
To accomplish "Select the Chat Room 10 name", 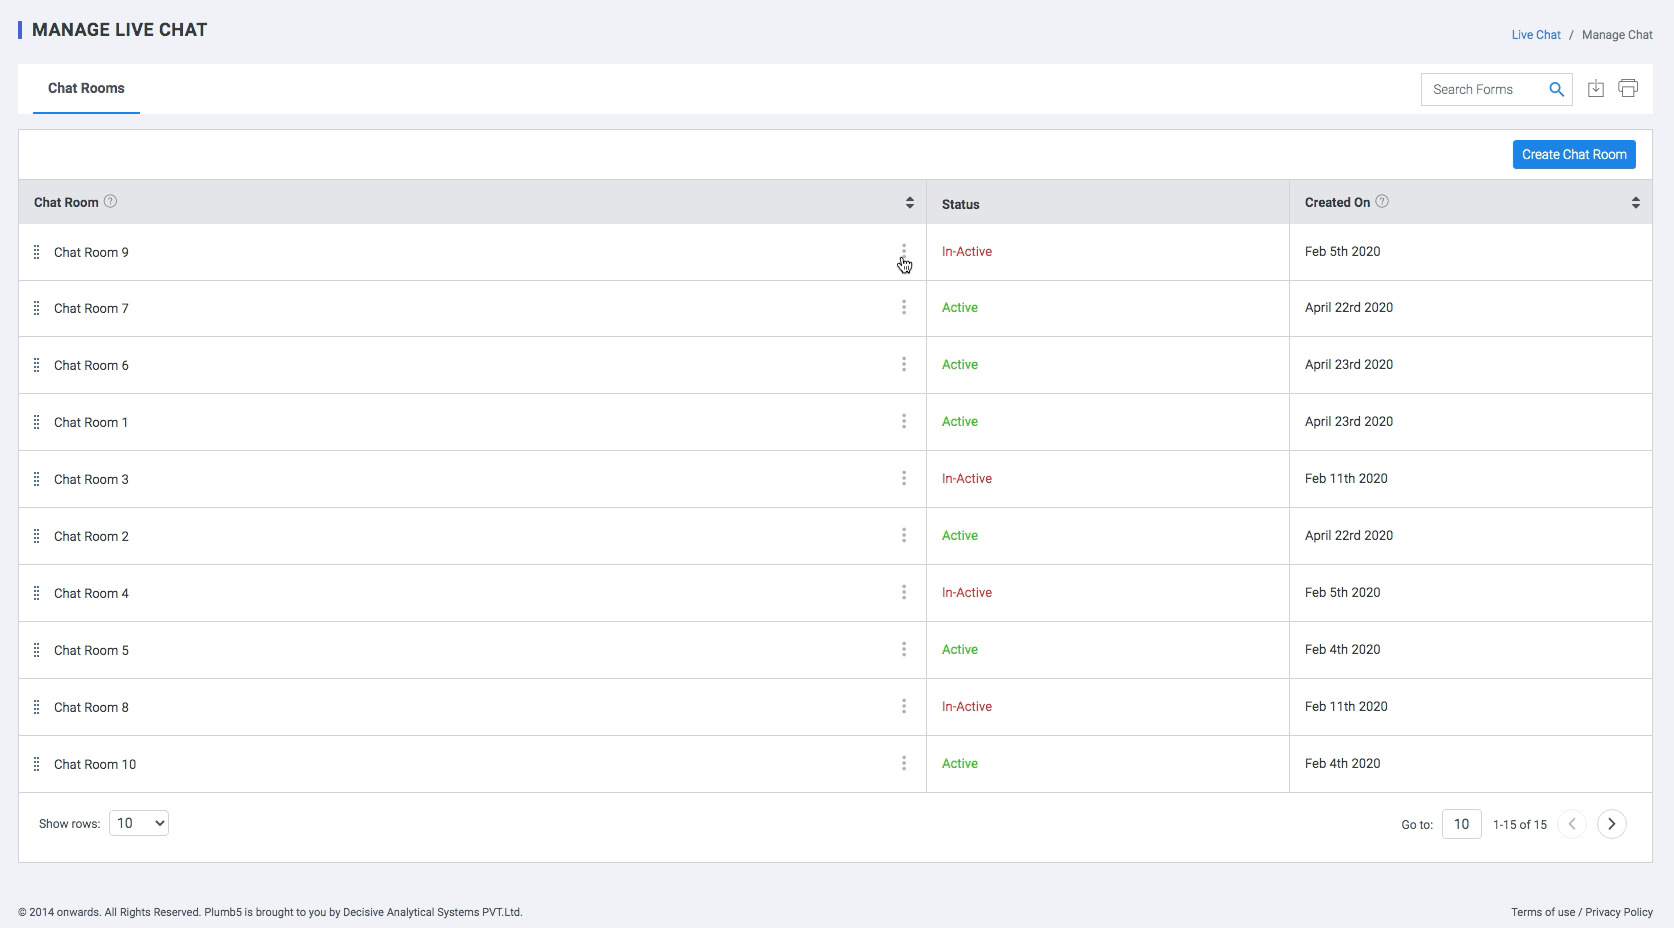I will coord(95,764).
